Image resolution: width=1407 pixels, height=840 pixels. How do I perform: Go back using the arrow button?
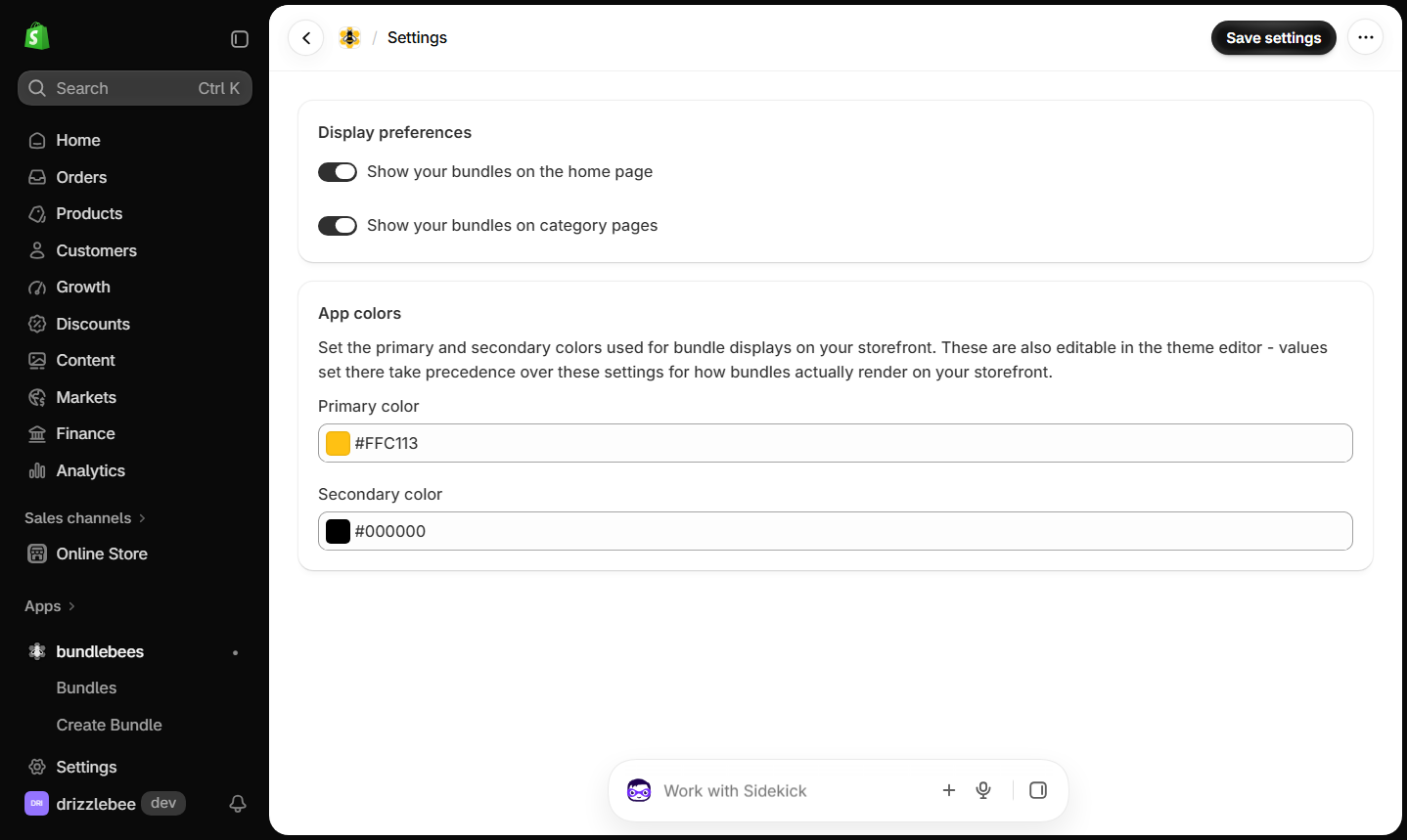[306, 38]
